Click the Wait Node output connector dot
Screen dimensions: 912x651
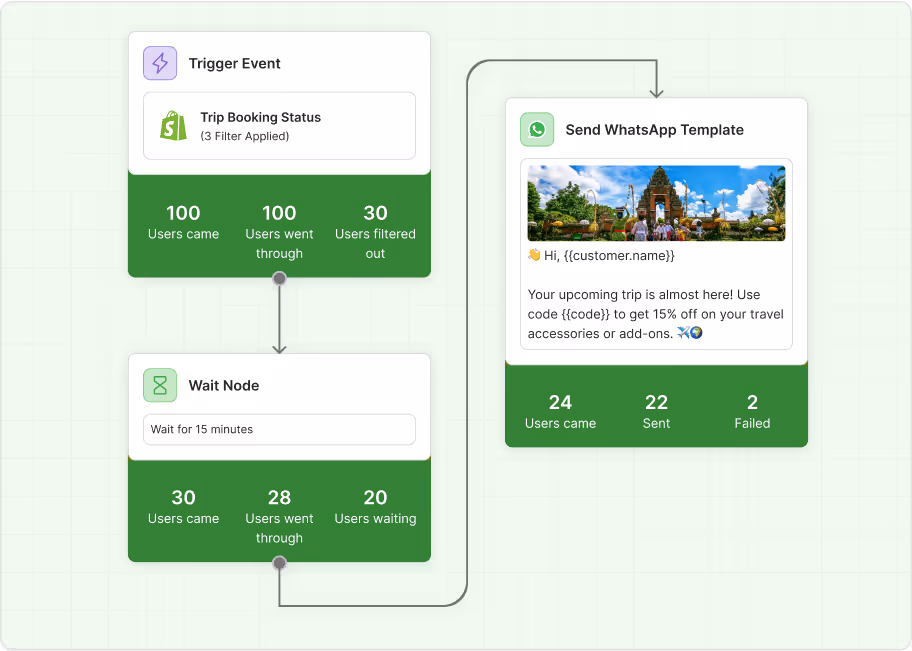point(279,563)
